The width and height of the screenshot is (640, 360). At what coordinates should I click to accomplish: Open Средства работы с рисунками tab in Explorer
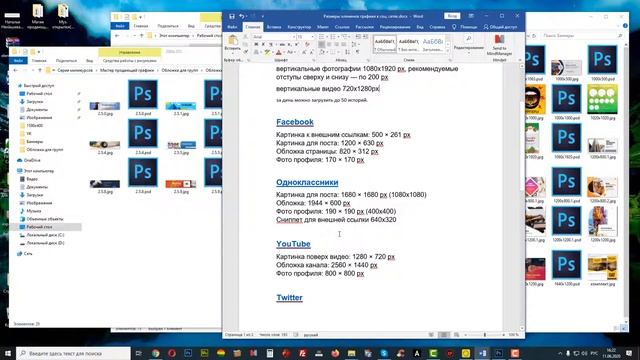(130, 60)
